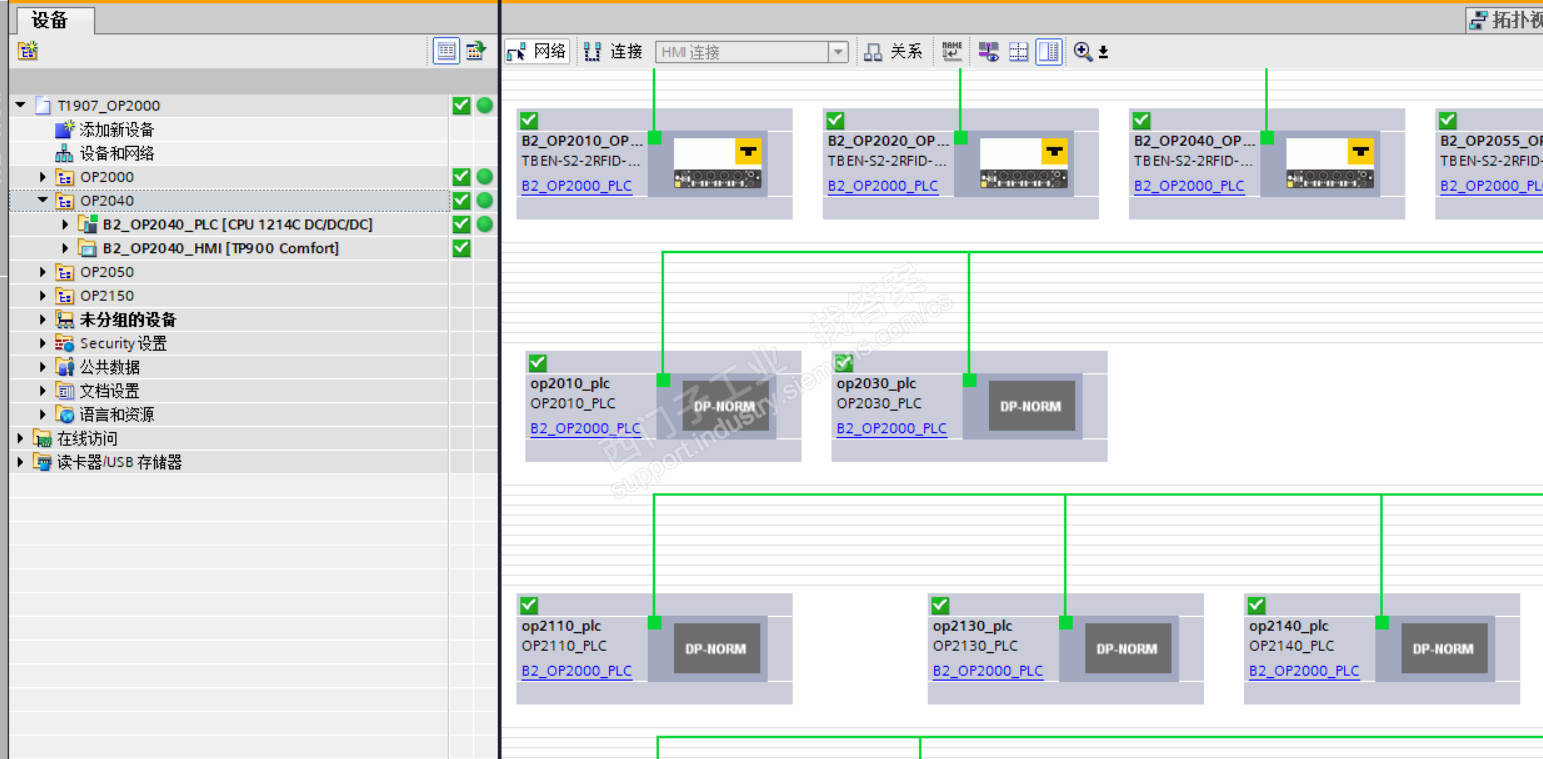
Task: Toggle the remember layout panel icon in toolbar
Action: click(x=1048, y=52)
